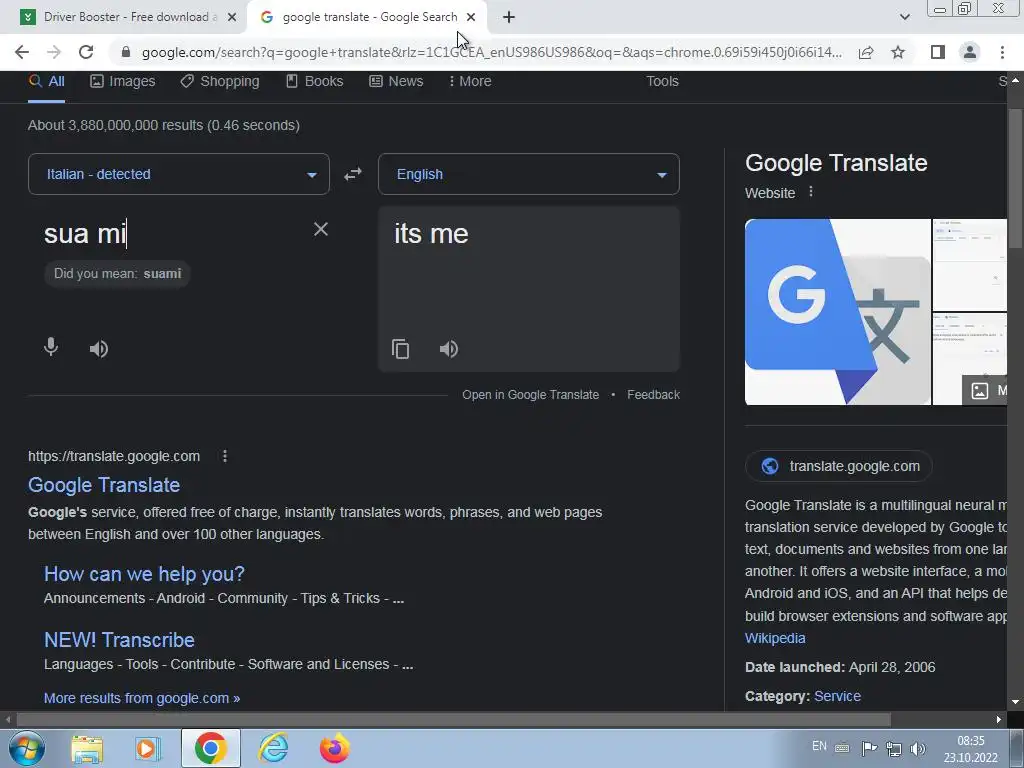Launch media player taskbar icon
1024x768 pixels.
click(148, 748)
